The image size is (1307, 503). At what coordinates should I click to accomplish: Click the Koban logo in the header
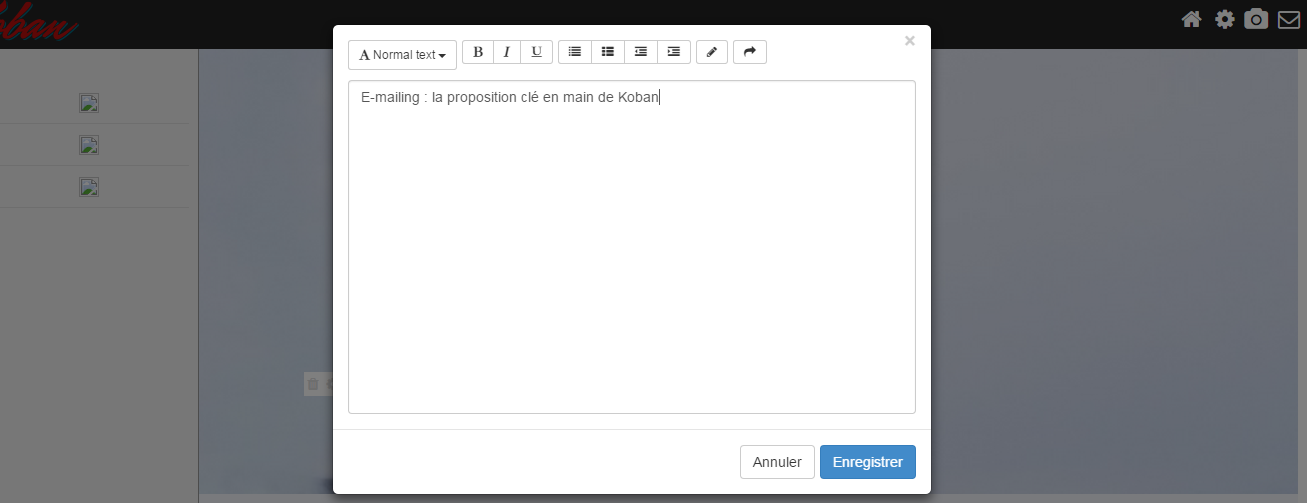[x=39, y=22]
